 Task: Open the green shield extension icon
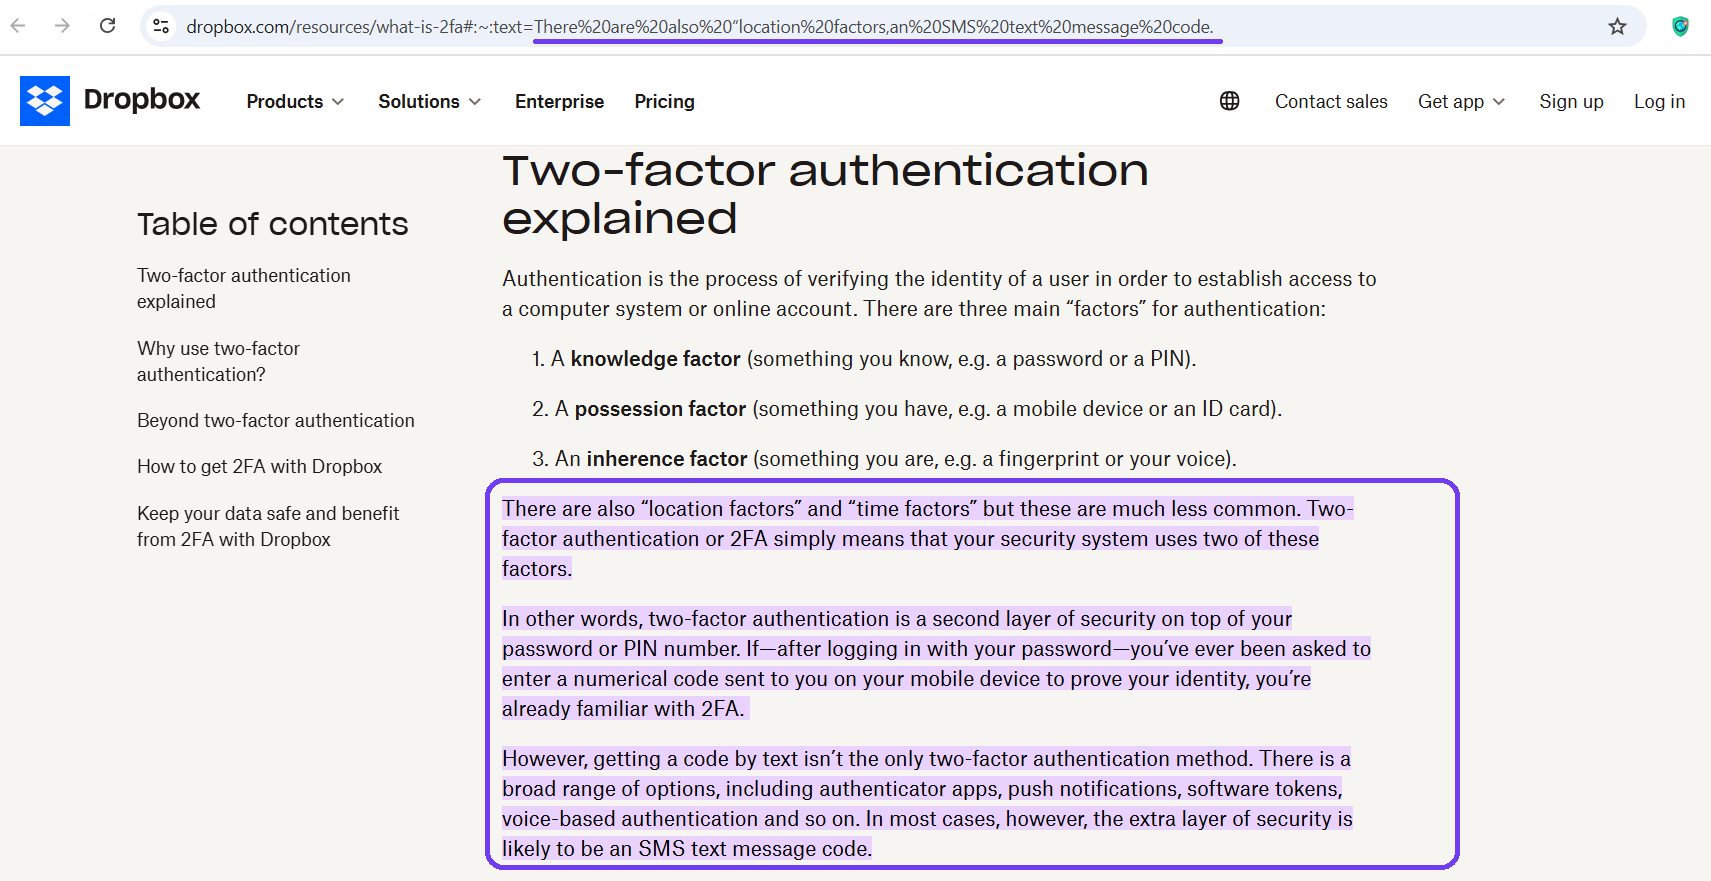(x=1680, y=27)
